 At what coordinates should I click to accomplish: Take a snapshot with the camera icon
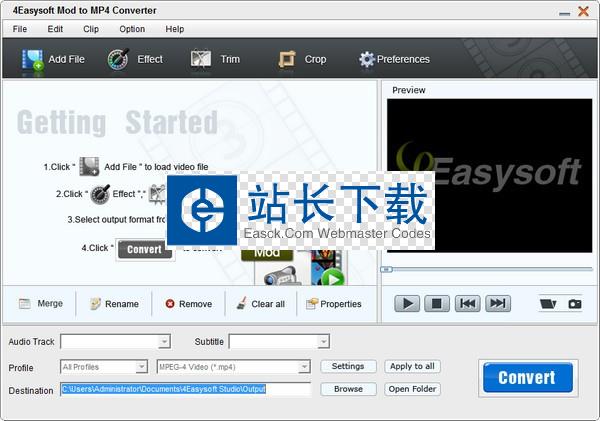[x=575, y=303]
